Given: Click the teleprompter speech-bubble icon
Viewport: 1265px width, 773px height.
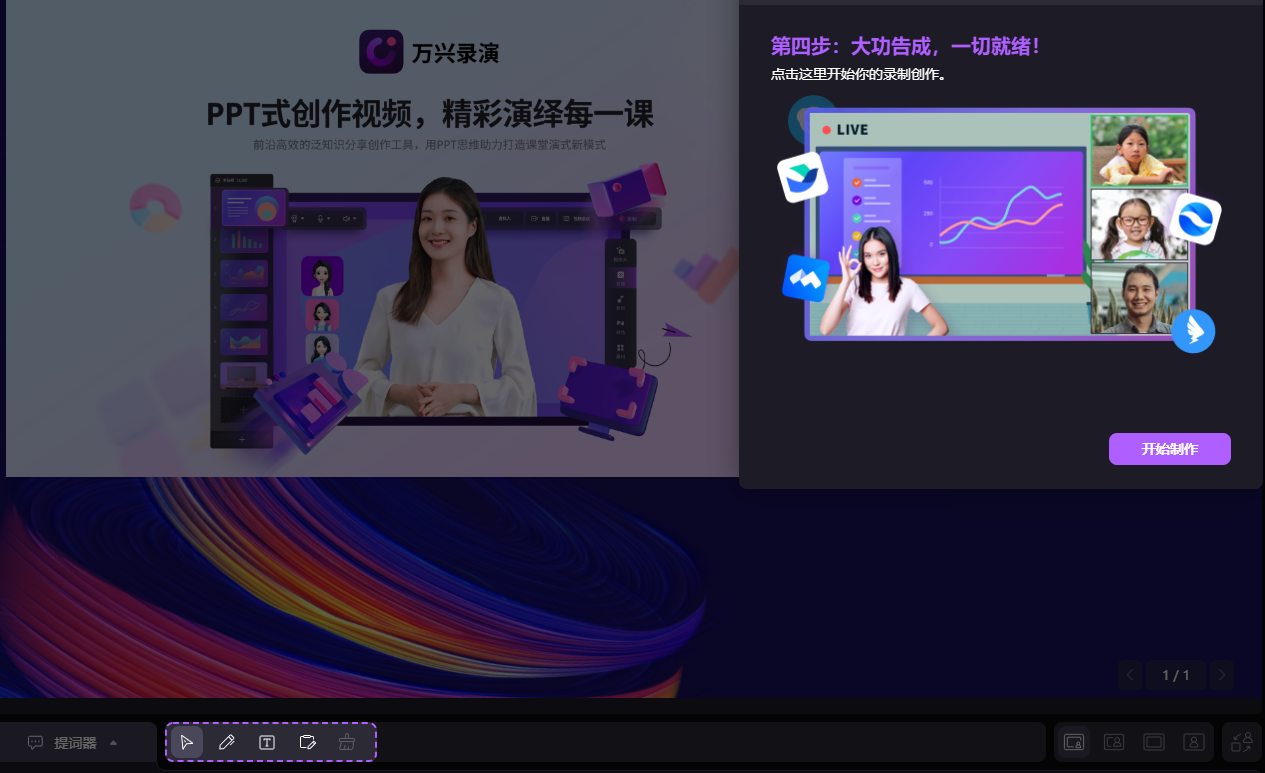Looking at the screenshot, I should tap(35, 742).
